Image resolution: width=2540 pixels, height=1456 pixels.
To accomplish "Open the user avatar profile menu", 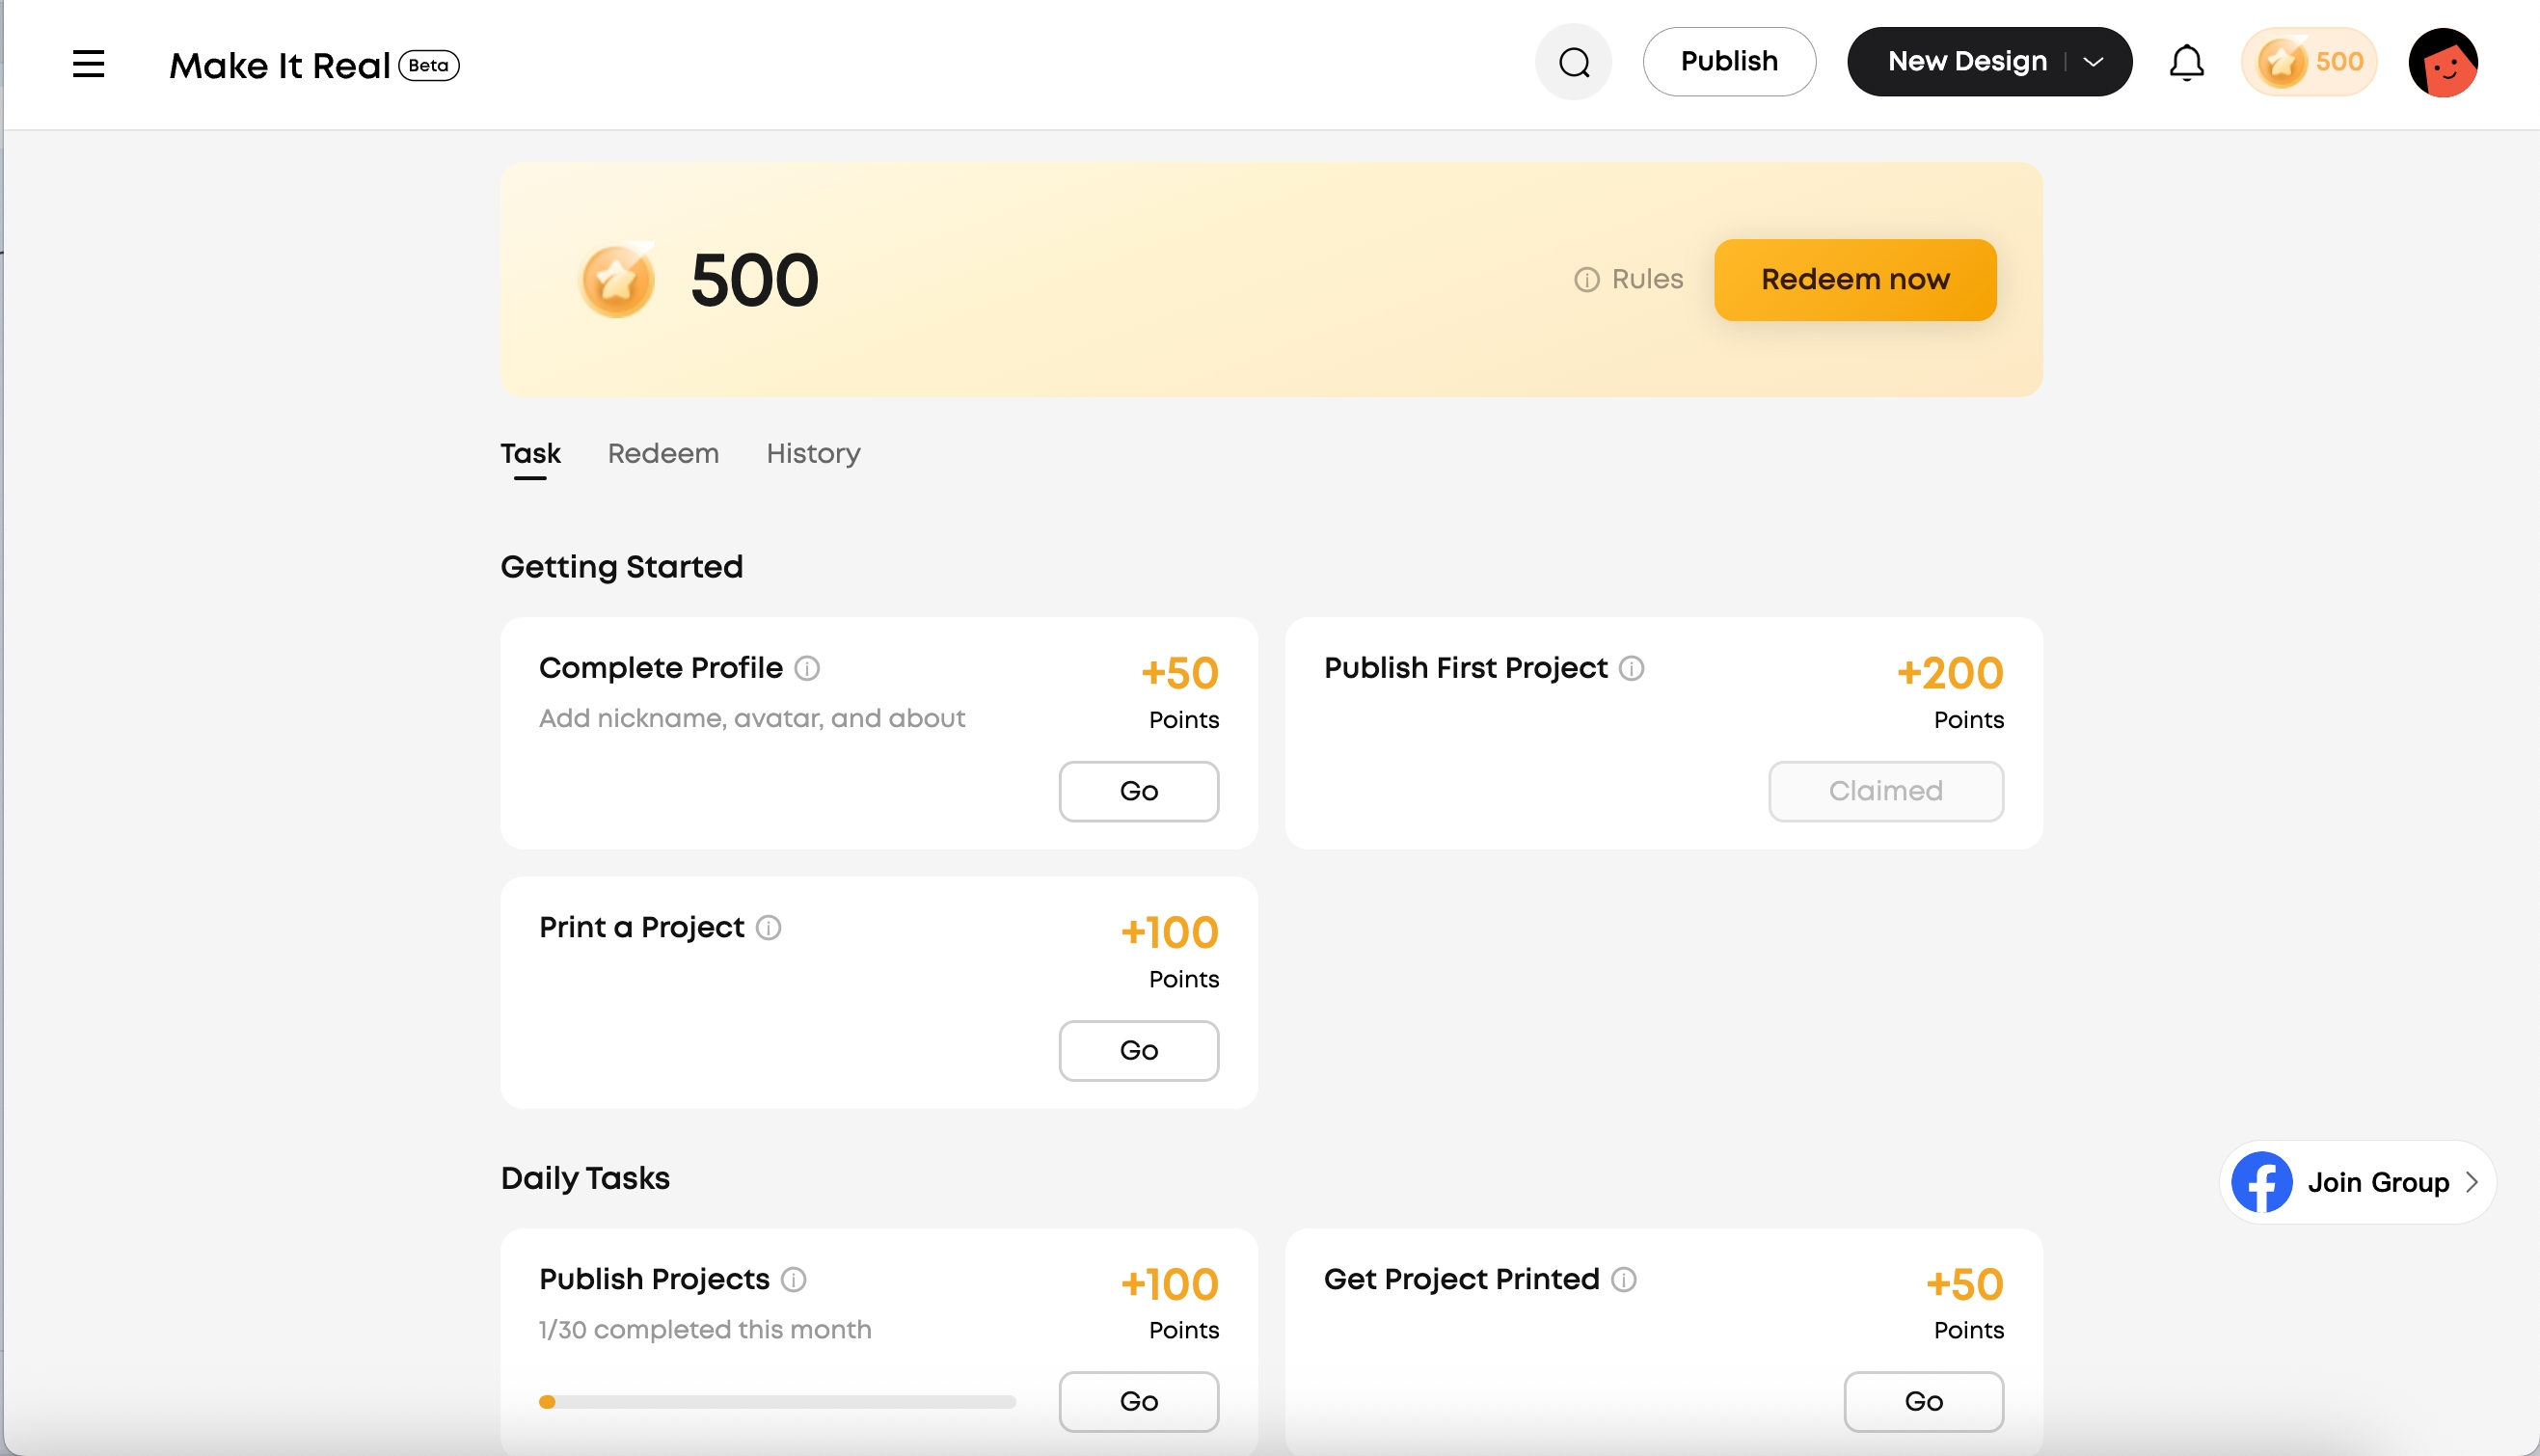I will 2443,62.
